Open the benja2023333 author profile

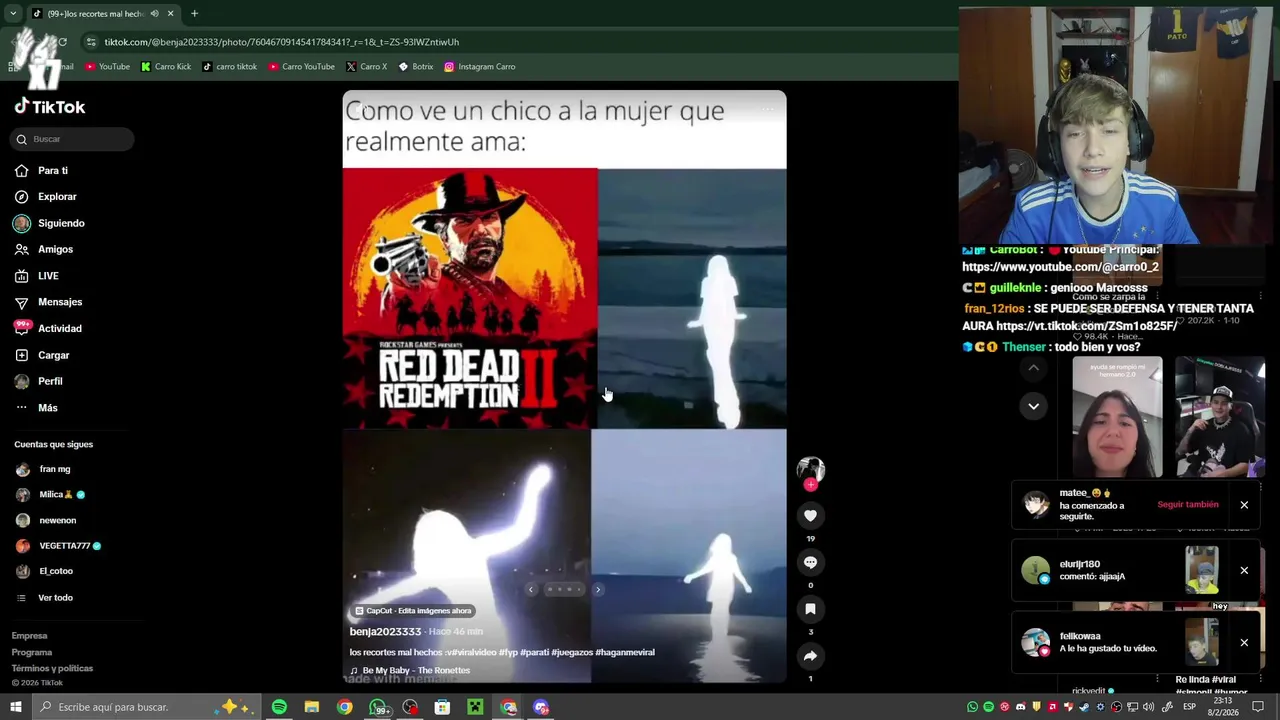(385, 632)
